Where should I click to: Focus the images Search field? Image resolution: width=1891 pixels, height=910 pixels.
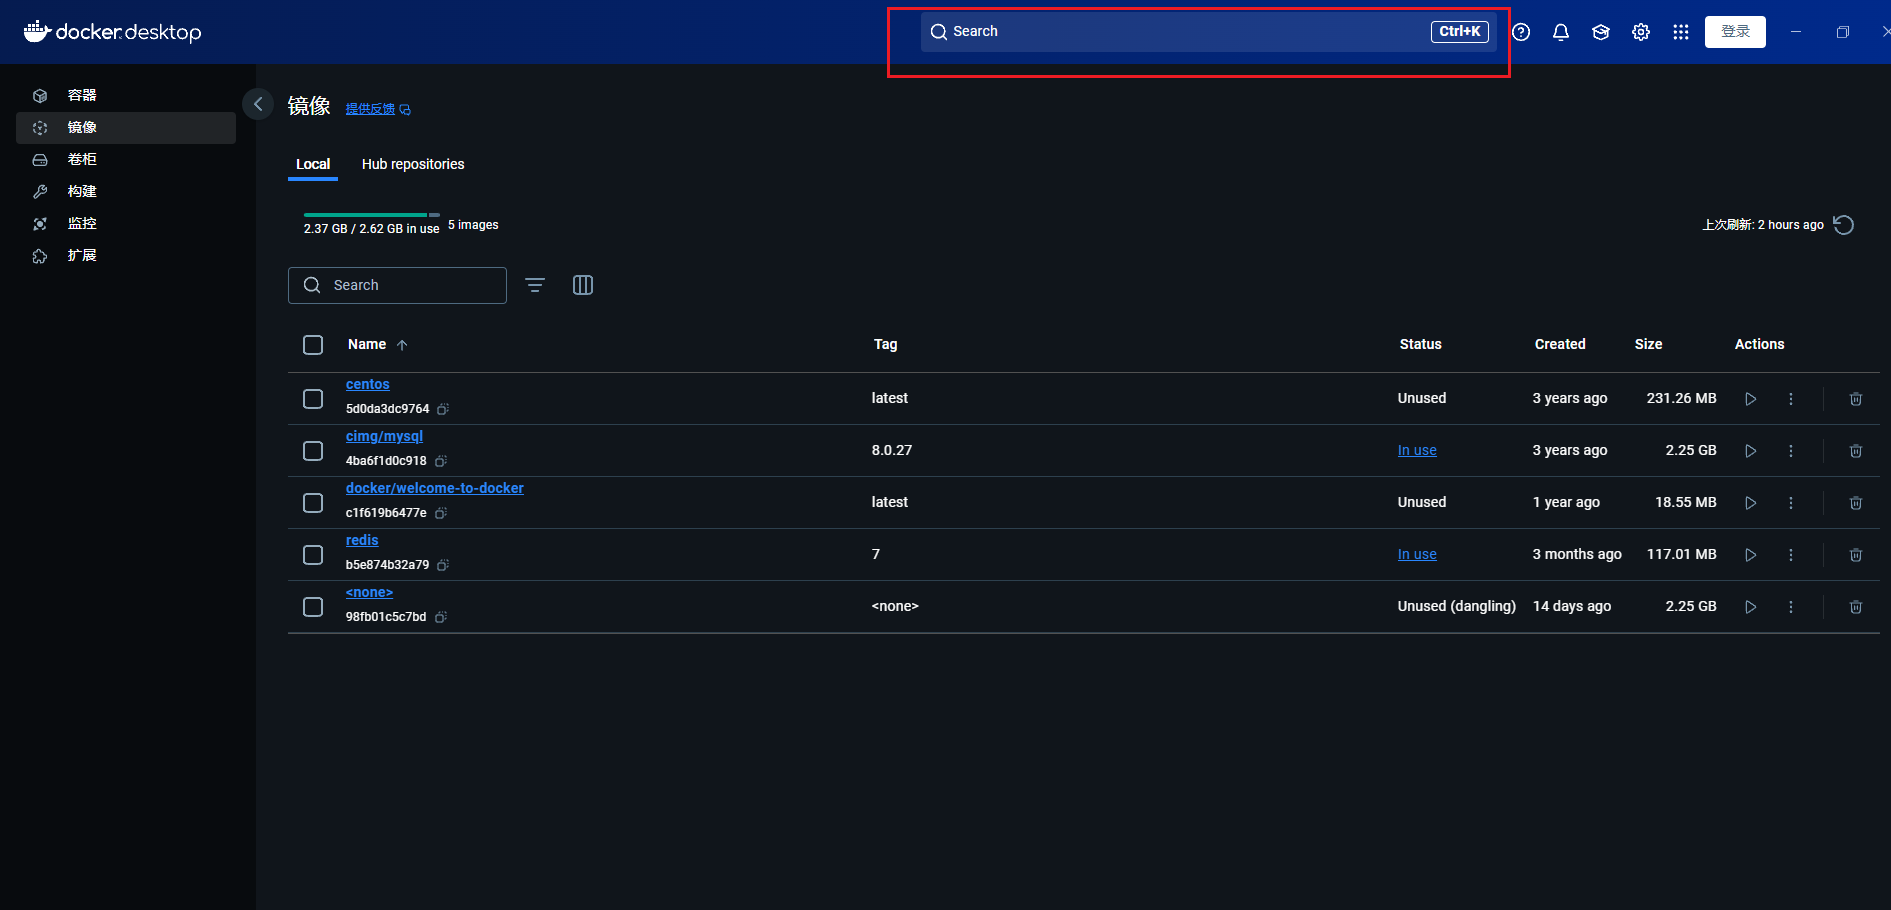[397, 285]
